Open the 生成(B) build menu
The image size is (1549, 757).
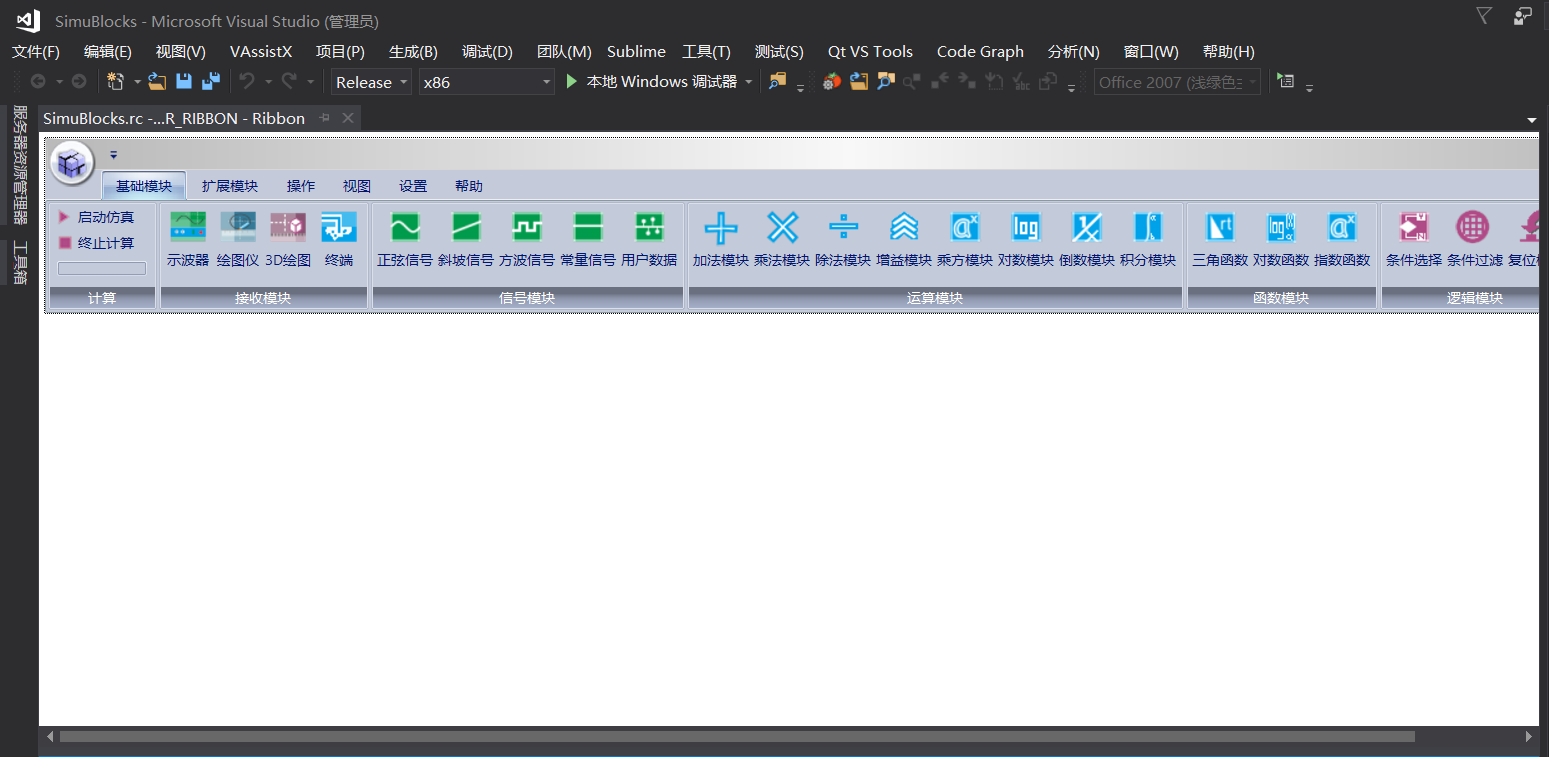[x=413, y=52]
